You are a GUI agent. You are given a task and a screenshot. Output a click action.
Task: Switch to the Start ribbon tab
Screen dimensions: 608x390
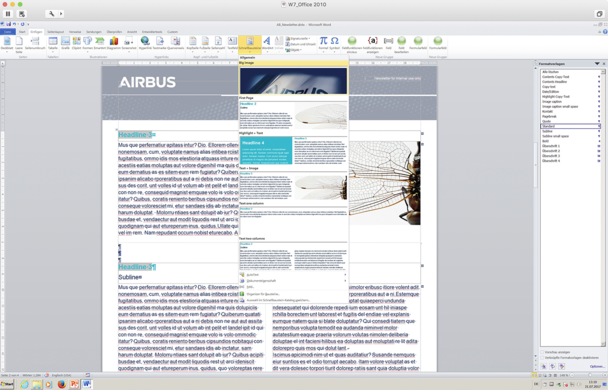22,32
